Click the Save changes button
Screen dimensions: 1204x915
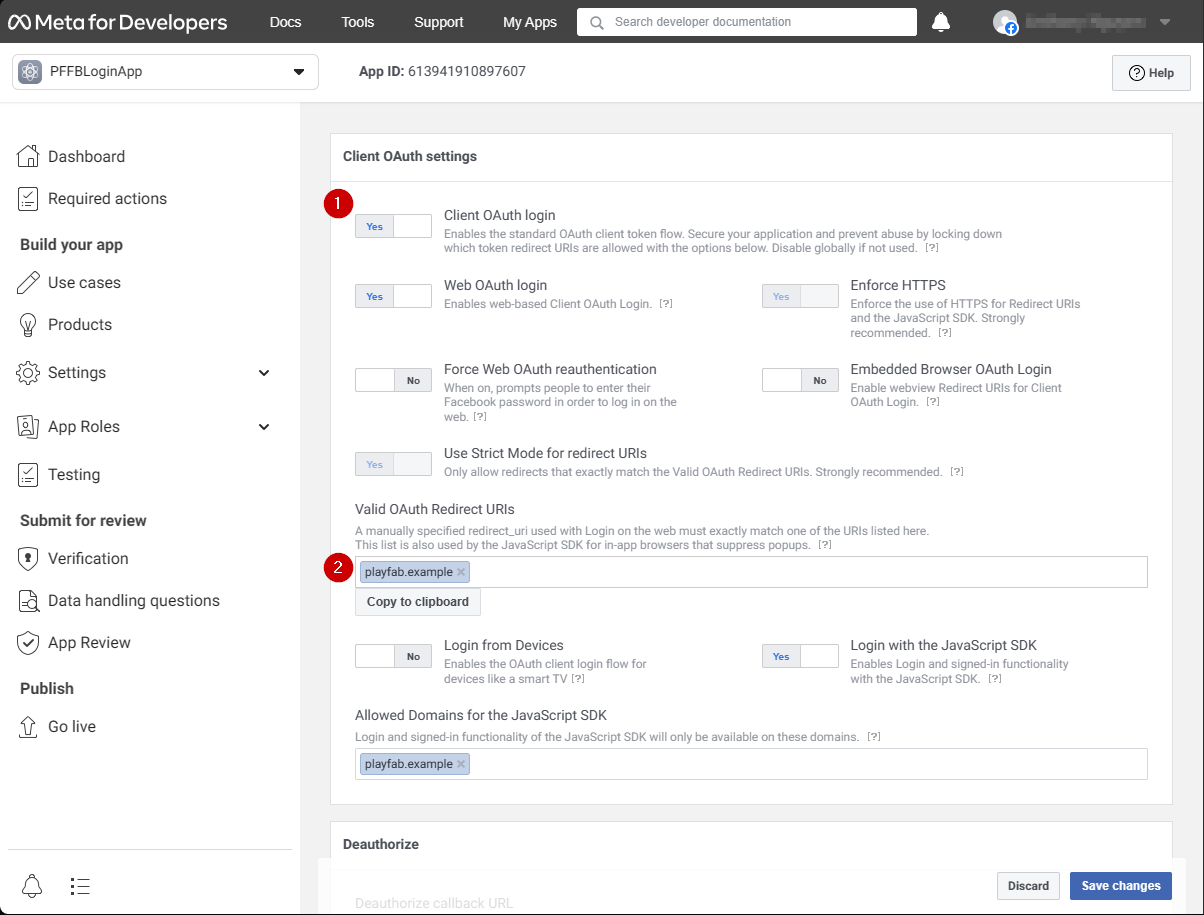1120,885
